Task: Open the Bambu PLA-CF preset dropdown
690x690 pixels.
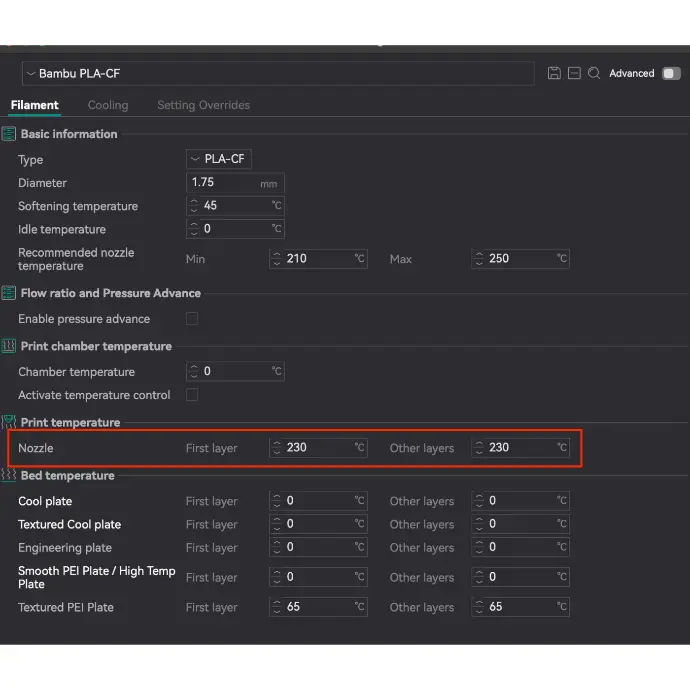Action: [278, 74]
